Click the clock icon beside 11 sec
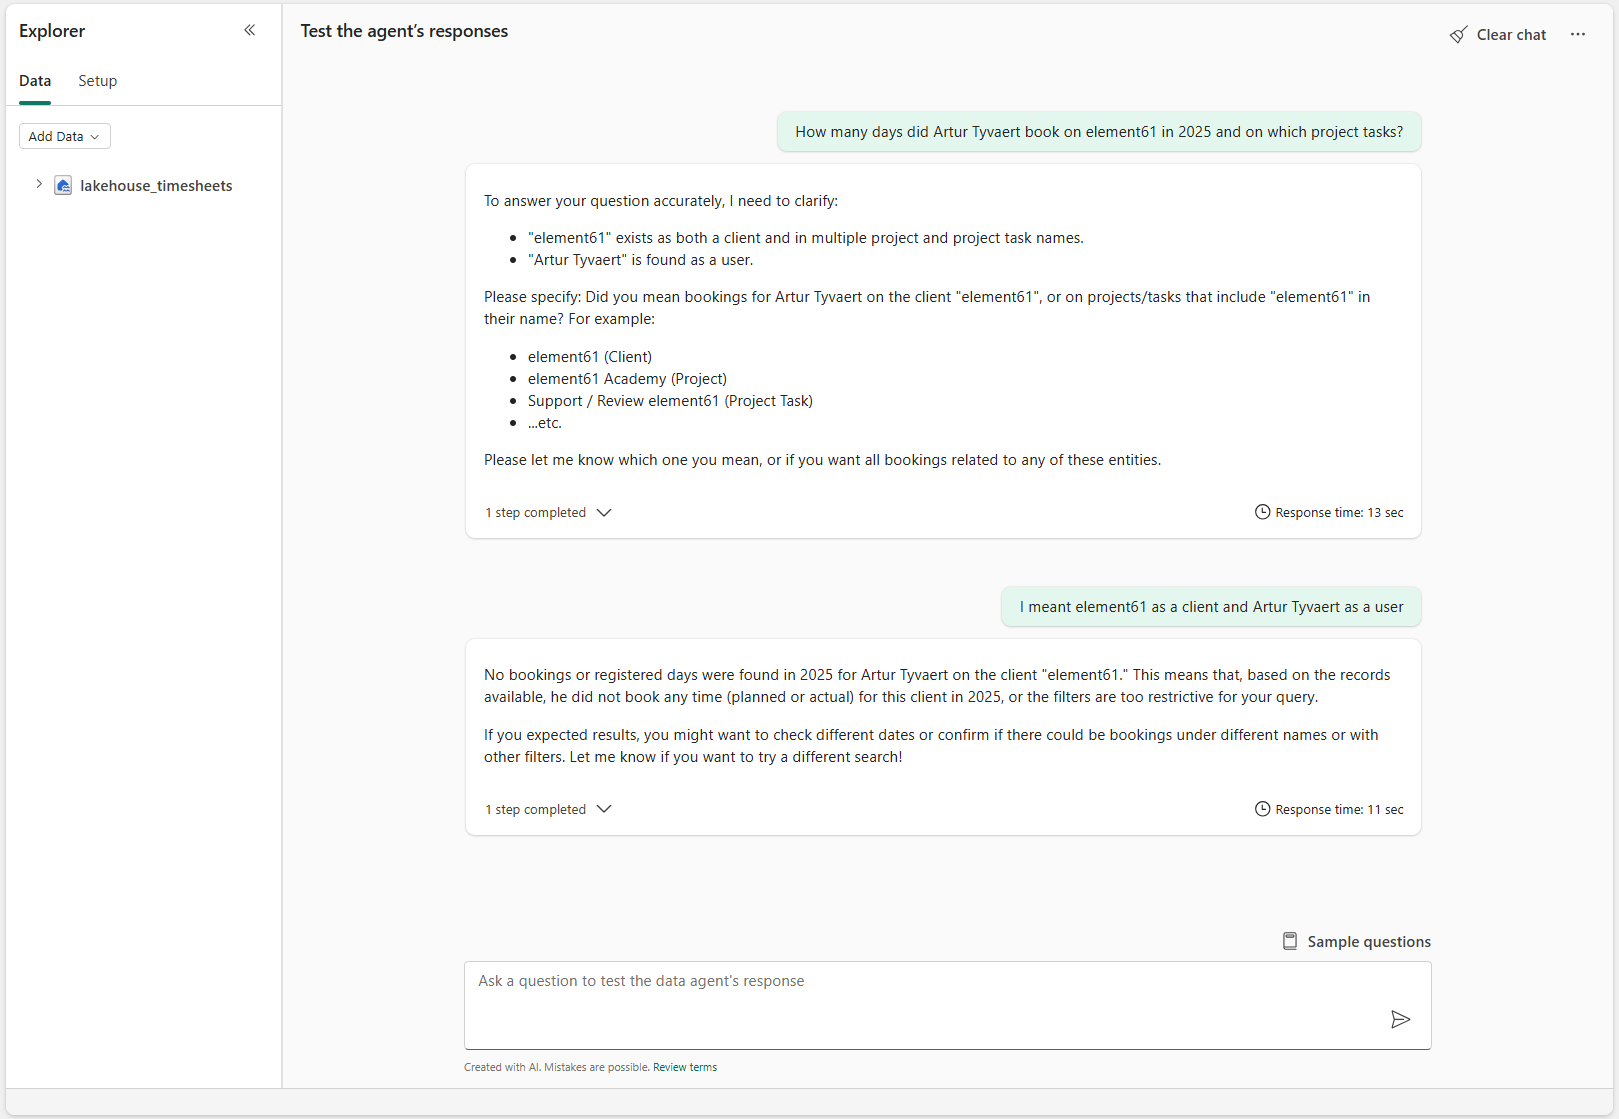This screenshot has width=1619, height=1119. tap(1263, 809)
